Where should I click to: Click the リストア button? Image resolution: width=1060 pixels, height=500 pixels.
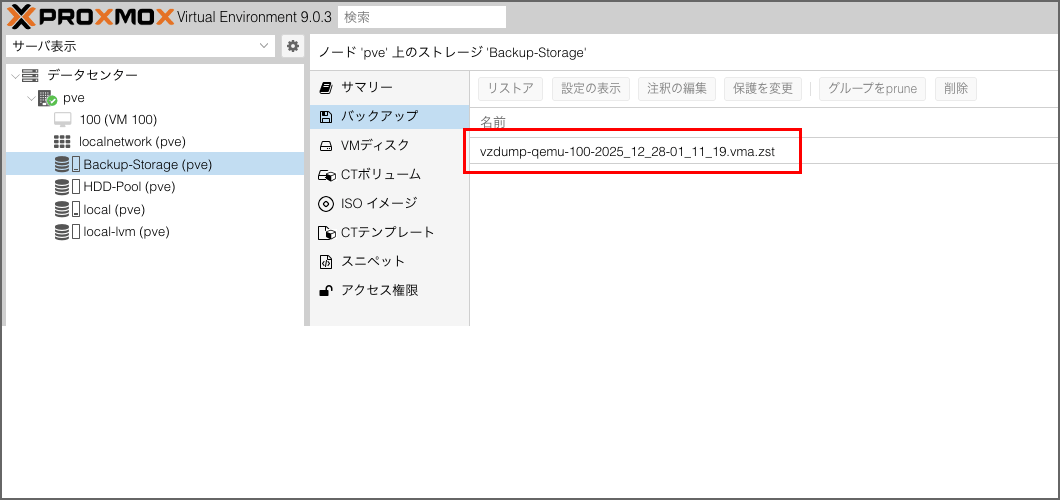(x=511, y=89)
